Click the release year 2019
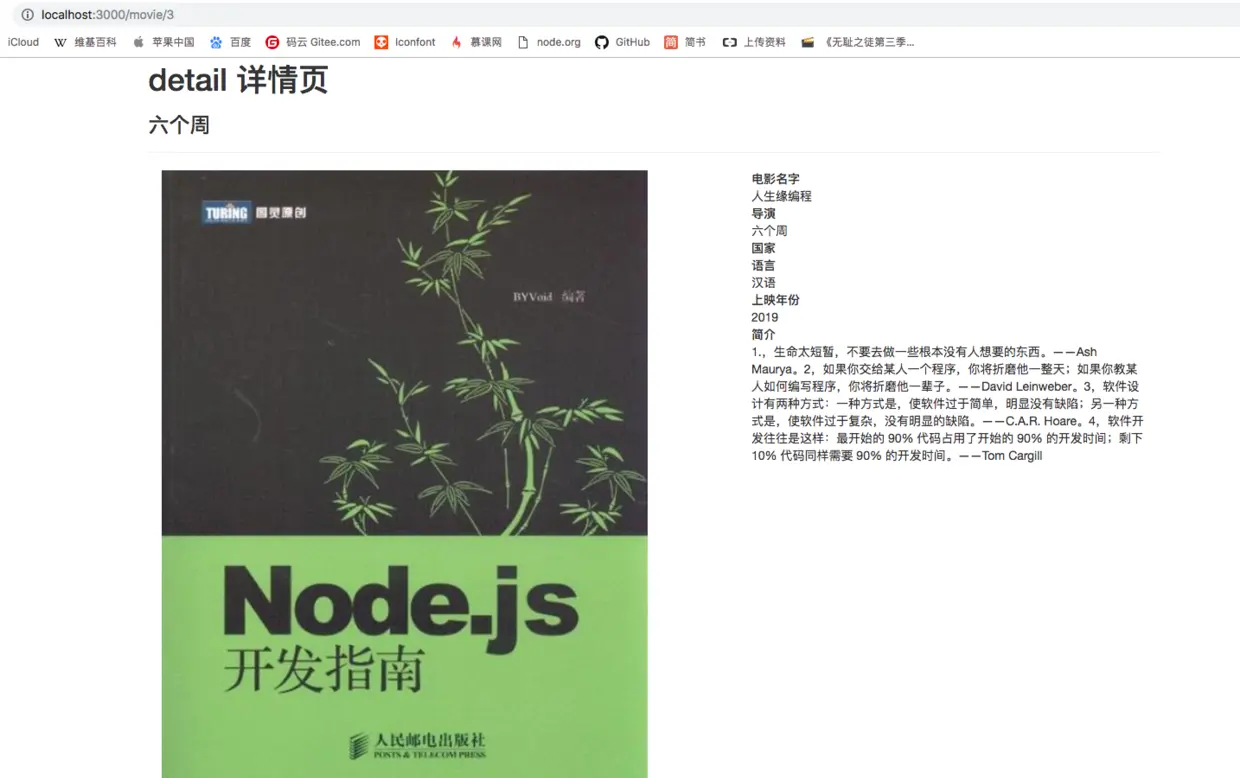Screen dimensions: 1240x778 [765, 317]
